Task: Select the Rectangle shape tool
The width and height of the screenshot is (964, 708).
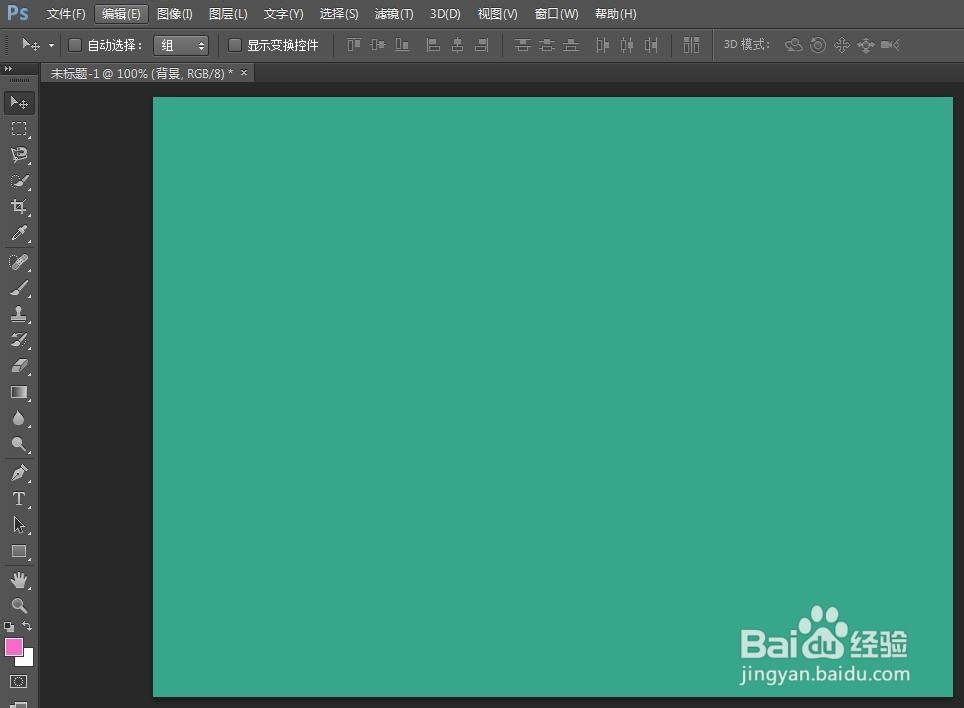Action: coord(19,551)
